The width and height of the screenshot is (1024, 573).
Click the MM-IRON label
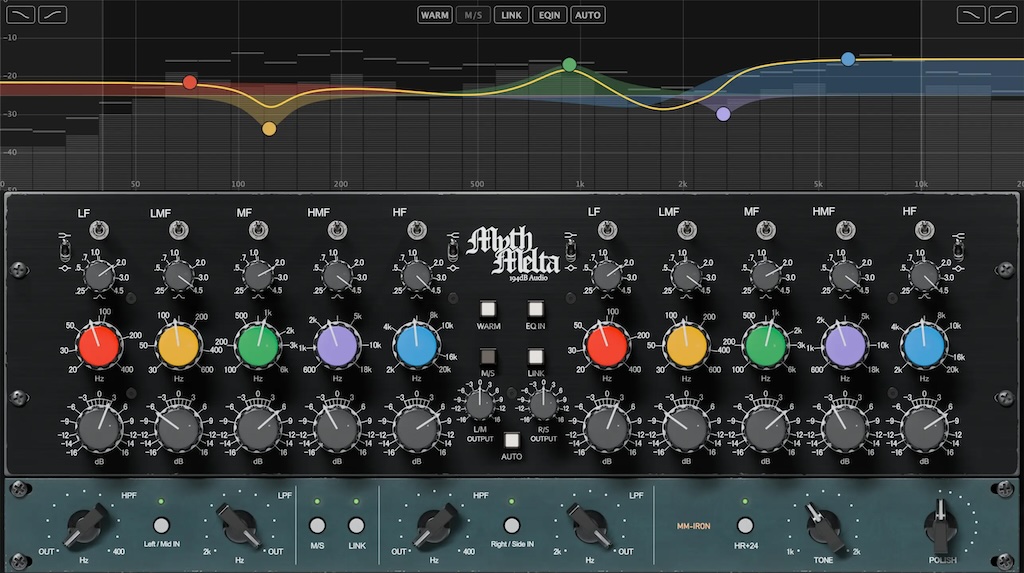693,526
